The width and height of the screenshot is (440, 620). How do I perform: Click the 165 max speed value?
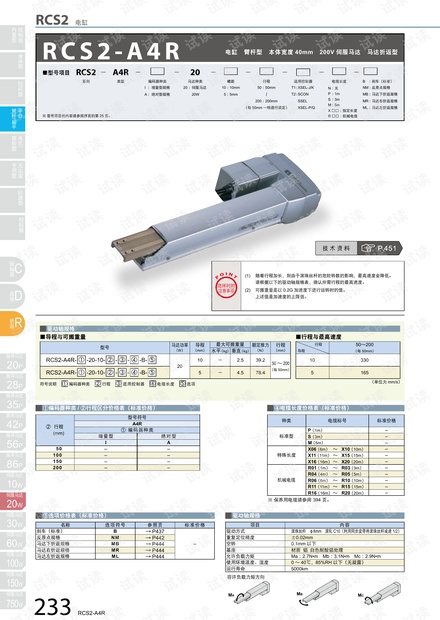(x=364, y=372)
